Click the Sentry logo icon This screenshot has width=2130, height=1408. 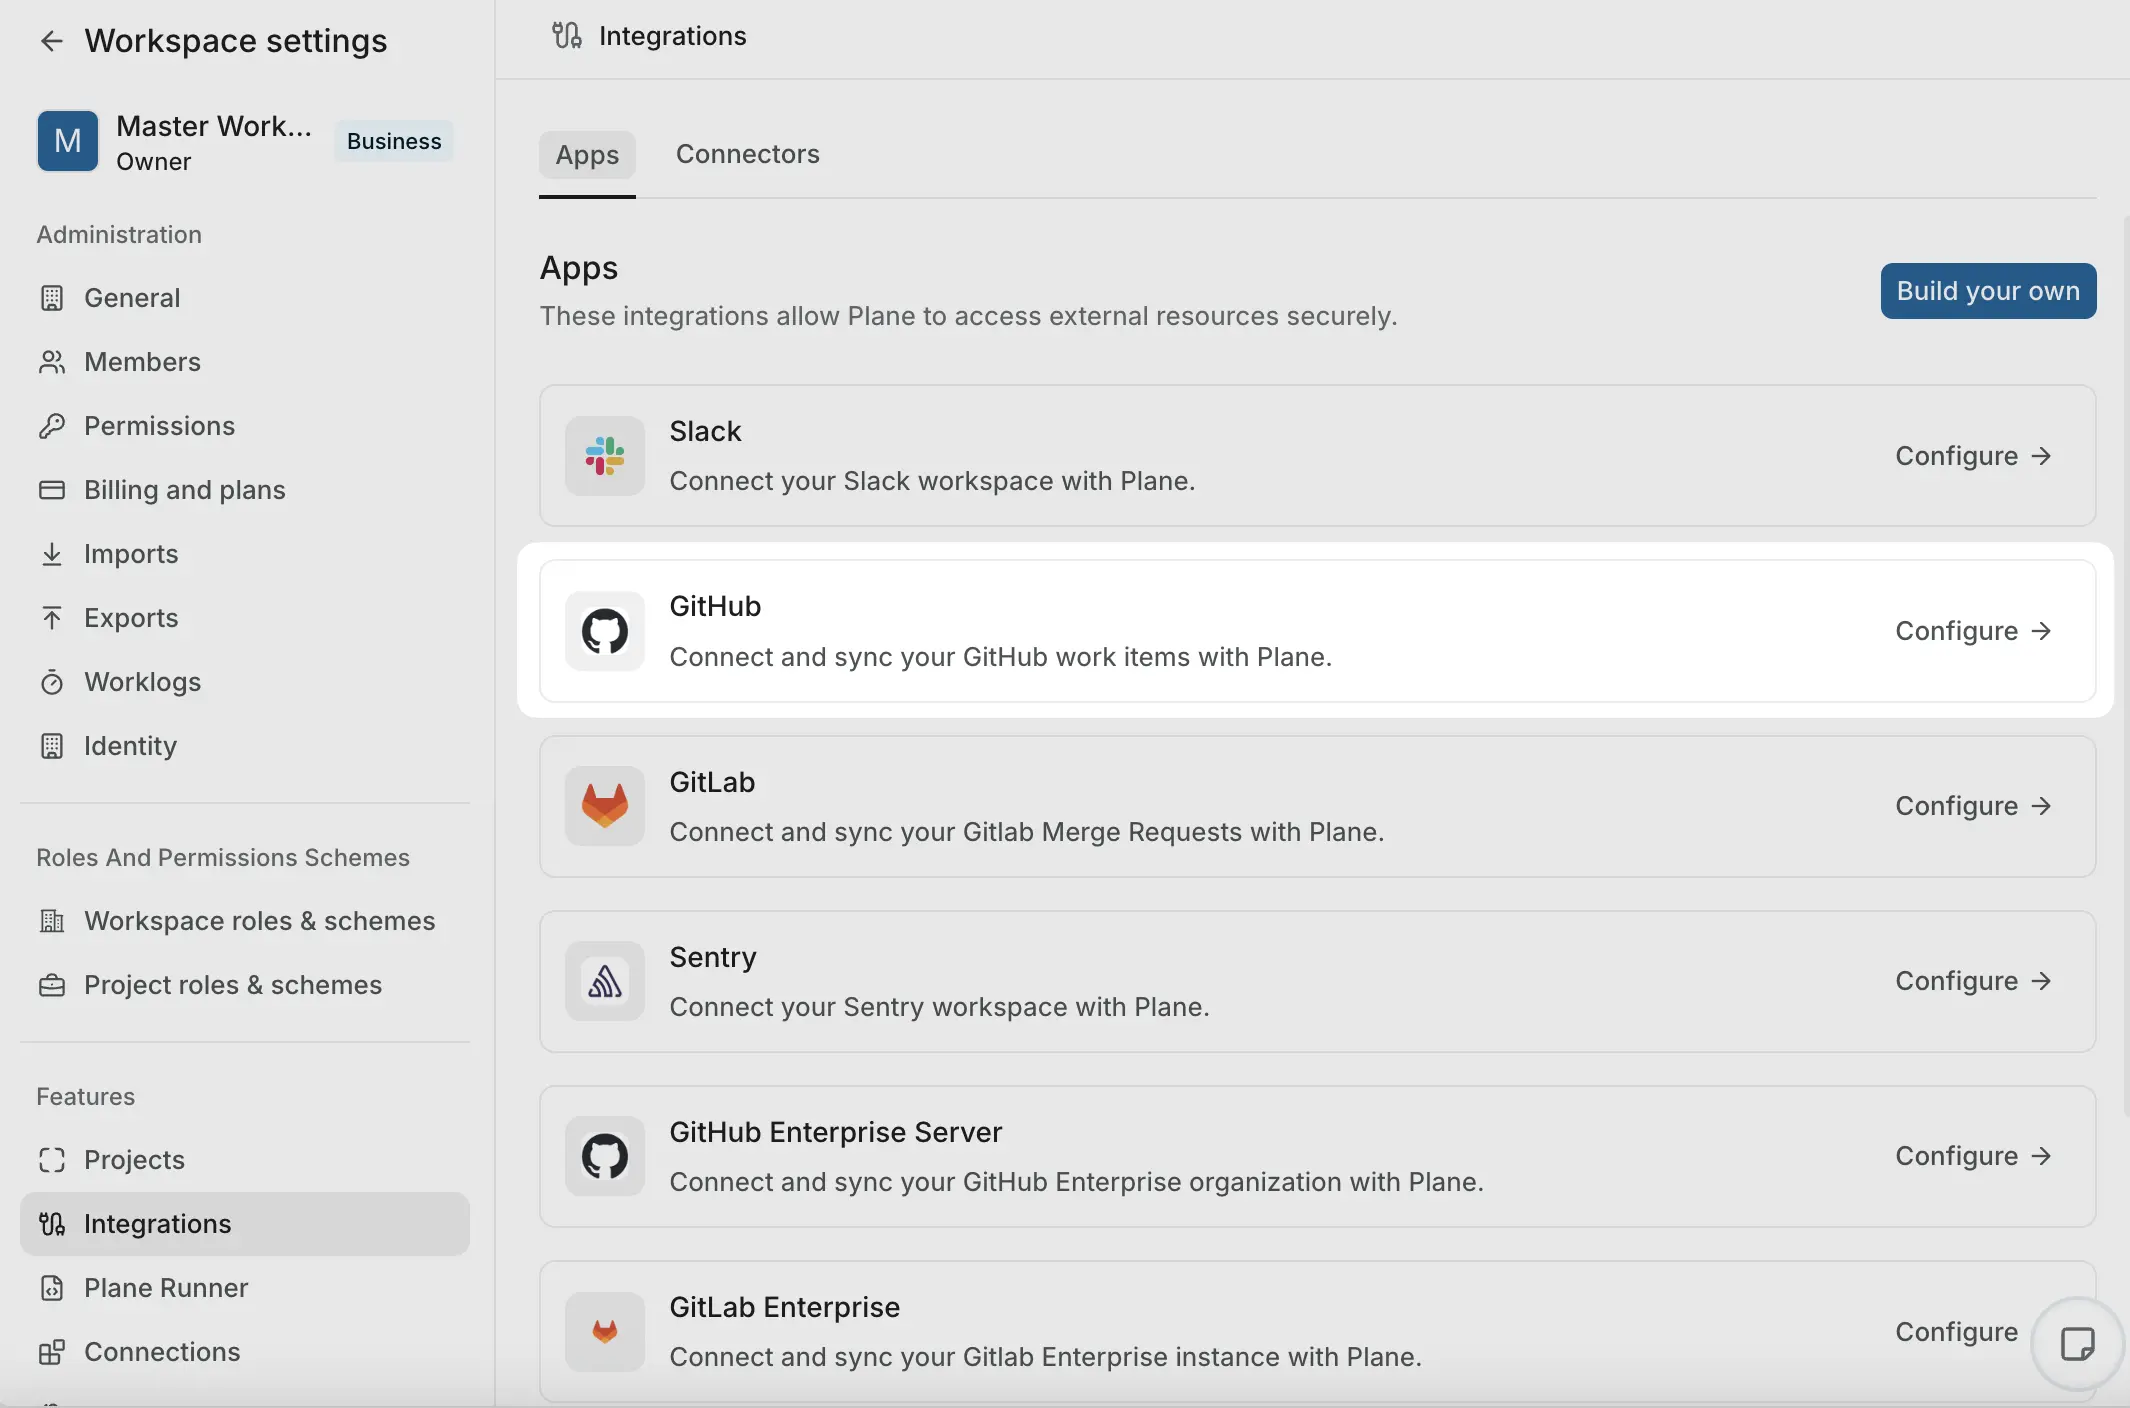pyautogui.click(x=605, y=981)
